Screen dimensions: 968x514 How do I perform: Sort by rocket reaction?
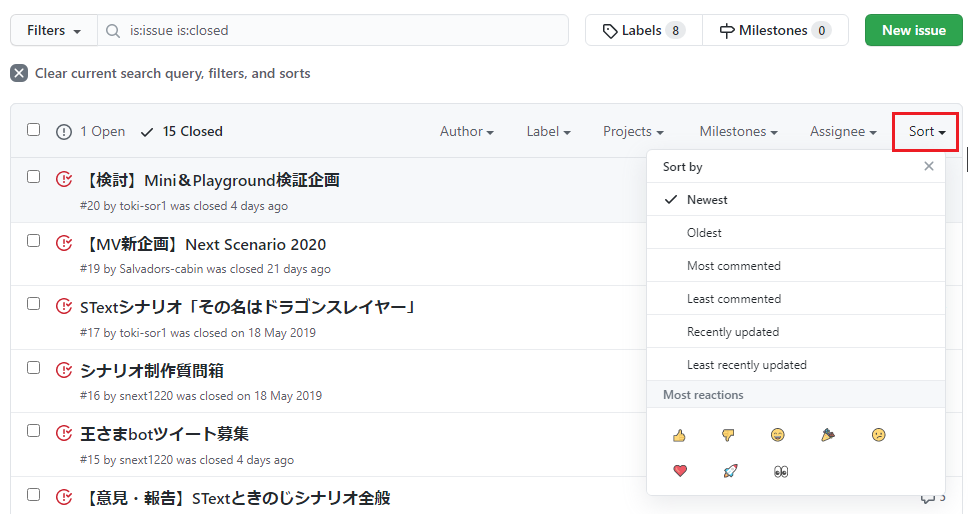pos(730,471)
